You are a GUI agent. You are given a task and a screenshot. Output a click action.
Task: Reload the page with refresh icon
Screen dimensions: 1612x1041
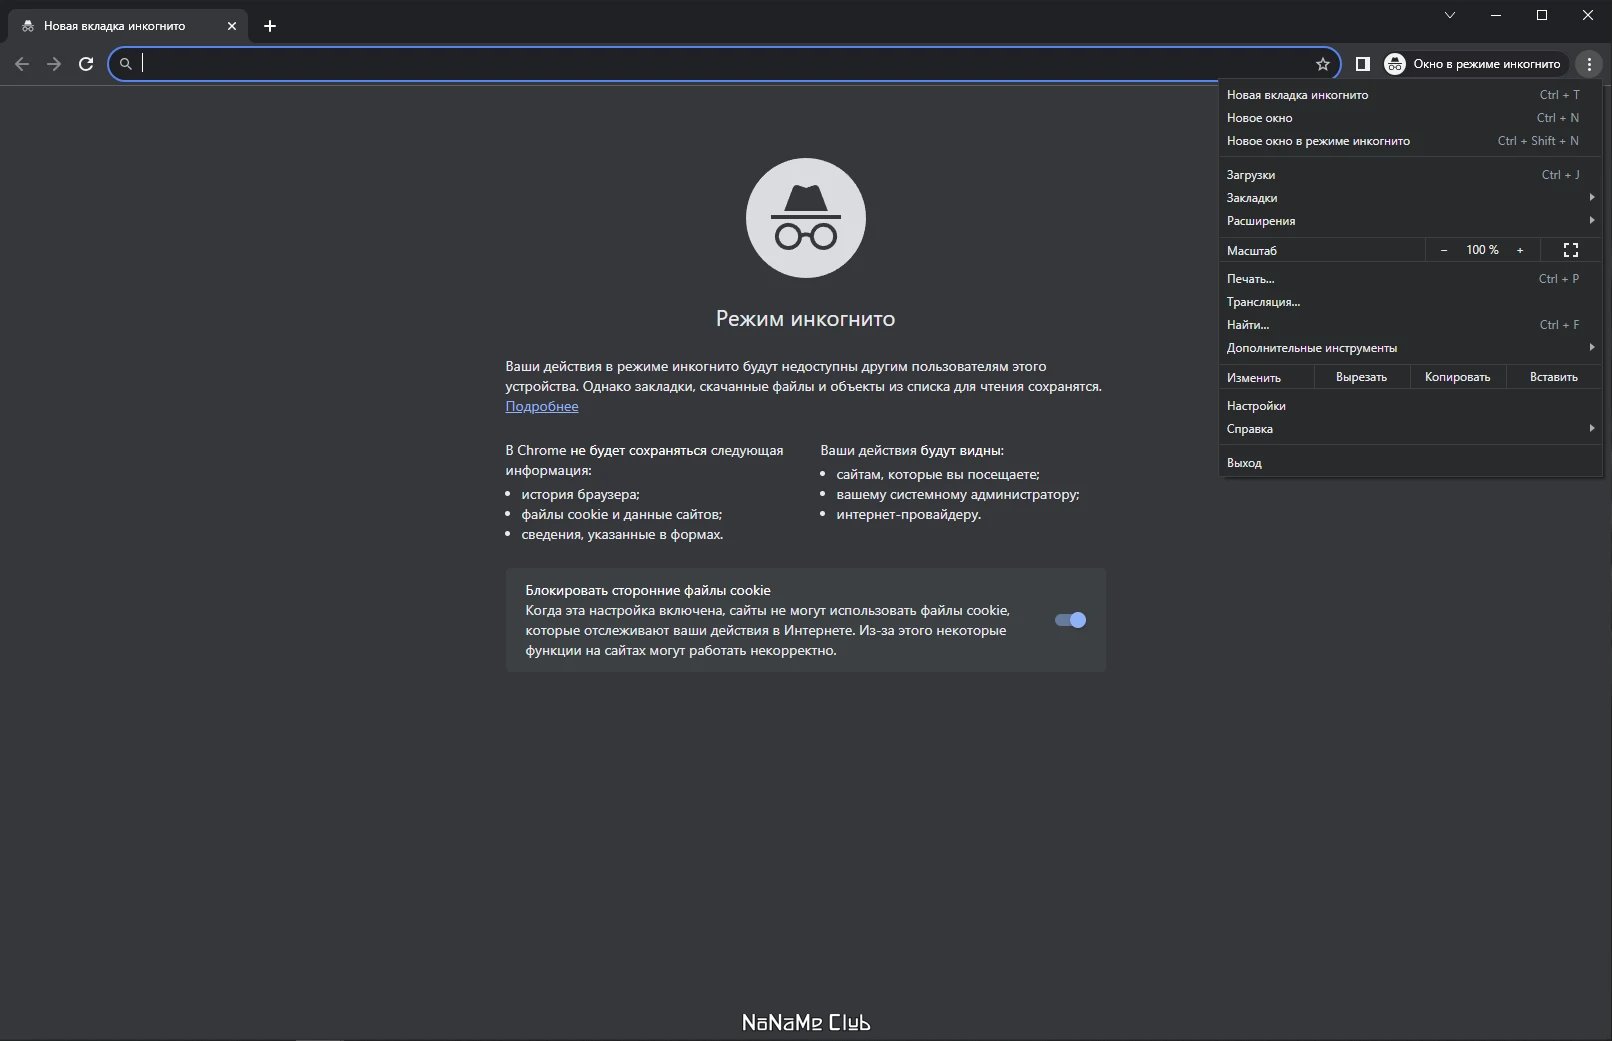point(86,64)
